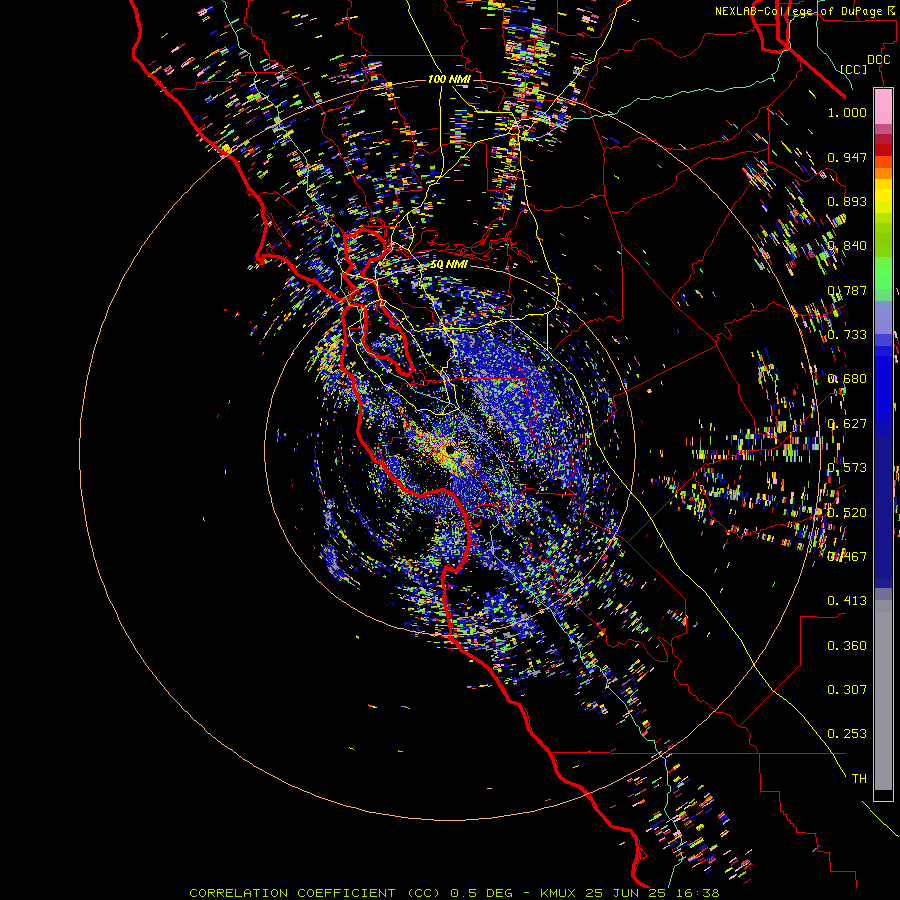The width and height of the screenshot is (900, 900).
Task: Click the 100 NMI range ring label
Action: click(x=449, y=79)
